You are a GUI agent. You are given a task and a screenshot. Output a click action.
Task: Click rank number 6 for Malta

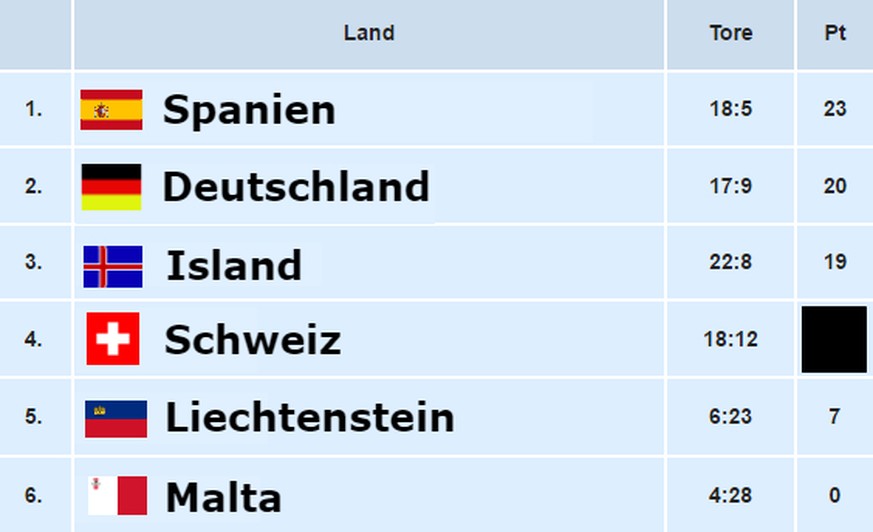[33, 495]
